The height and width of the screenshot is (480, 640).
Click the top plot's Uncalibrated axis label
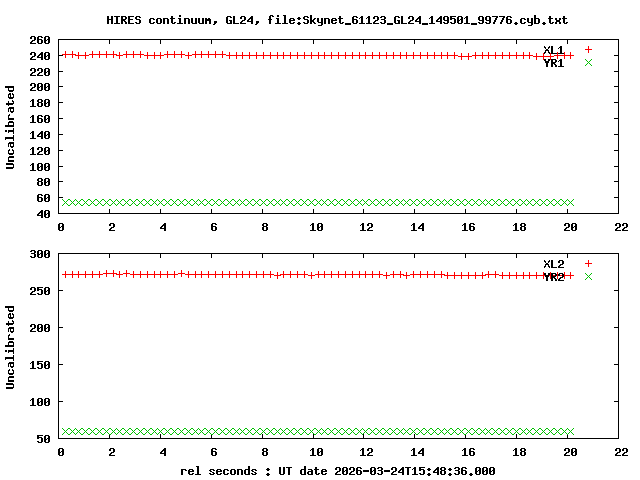click(10, 127)
